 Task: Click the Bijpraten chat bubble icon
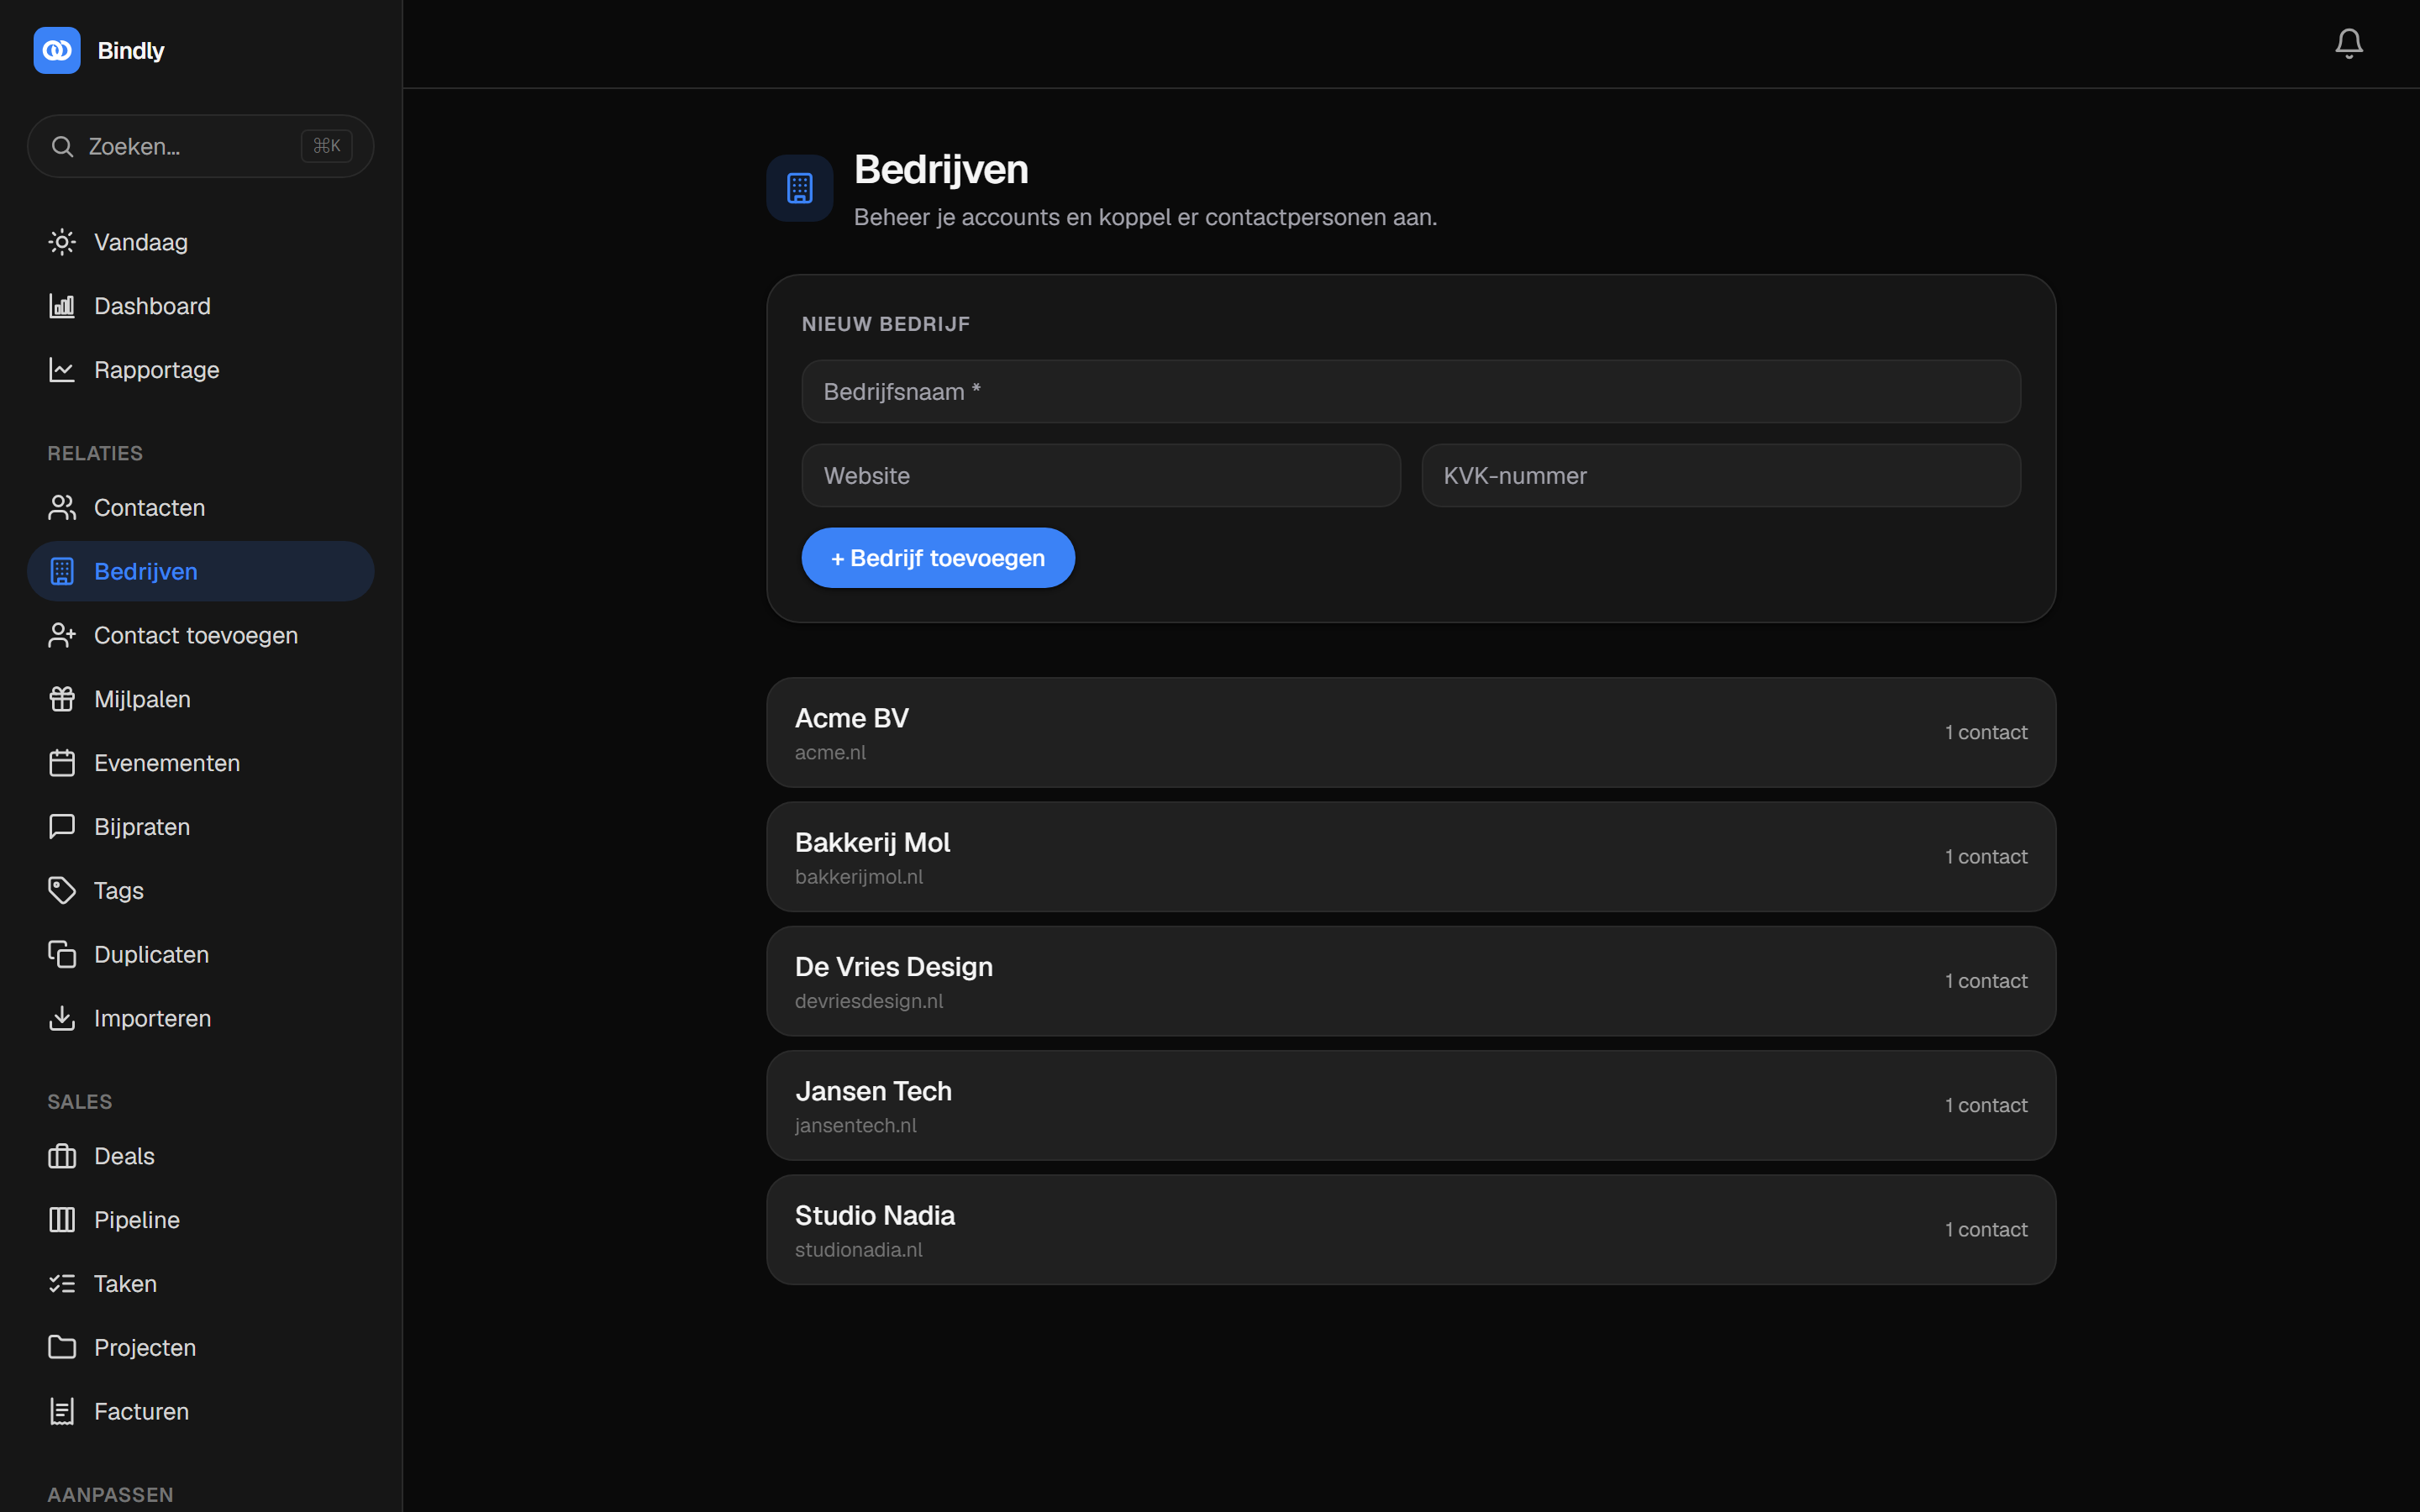click(62, 827)
